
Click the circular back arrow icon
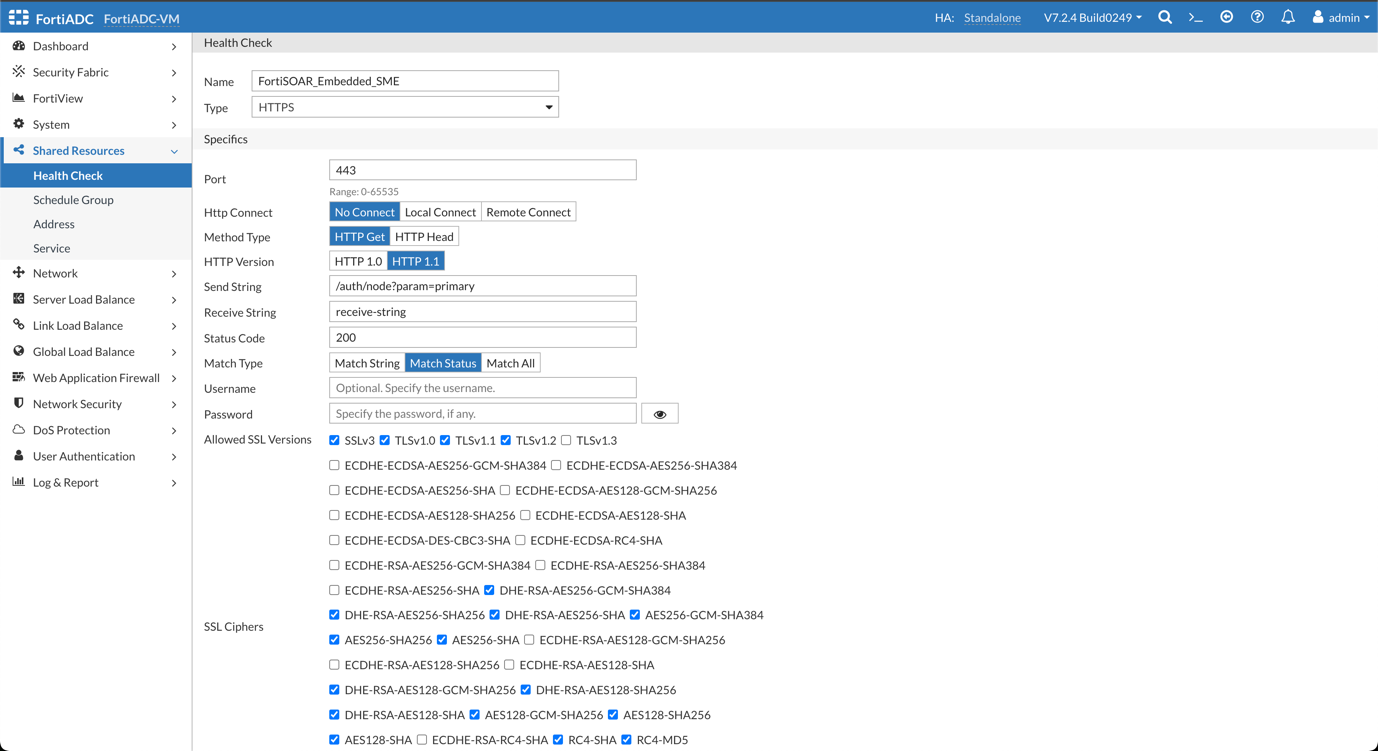(x=1226, y=17)
